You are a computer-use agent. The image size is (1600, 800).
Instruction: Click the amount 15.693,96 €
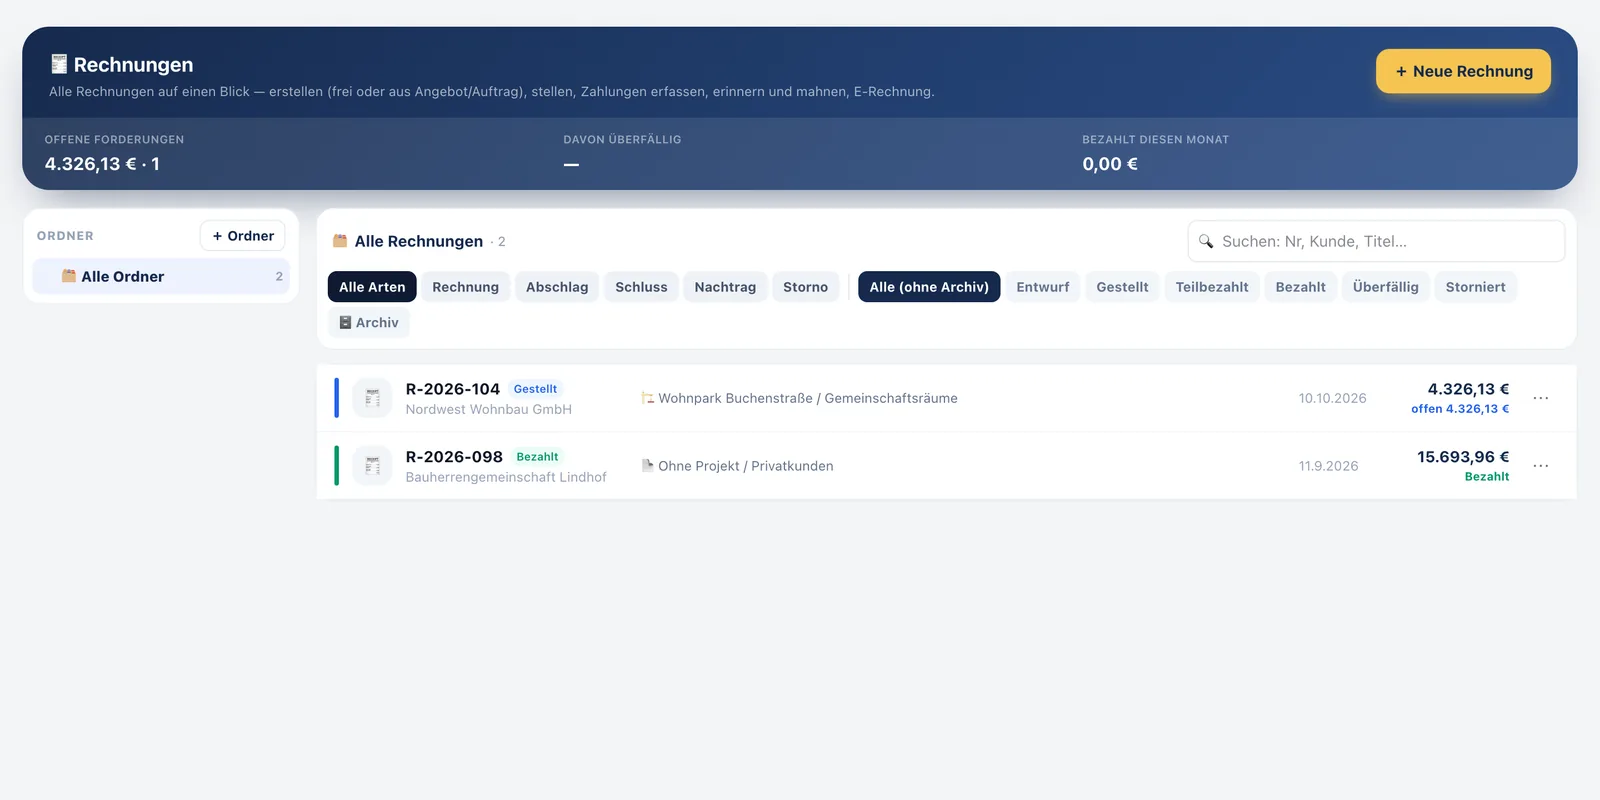[1463, 457]
